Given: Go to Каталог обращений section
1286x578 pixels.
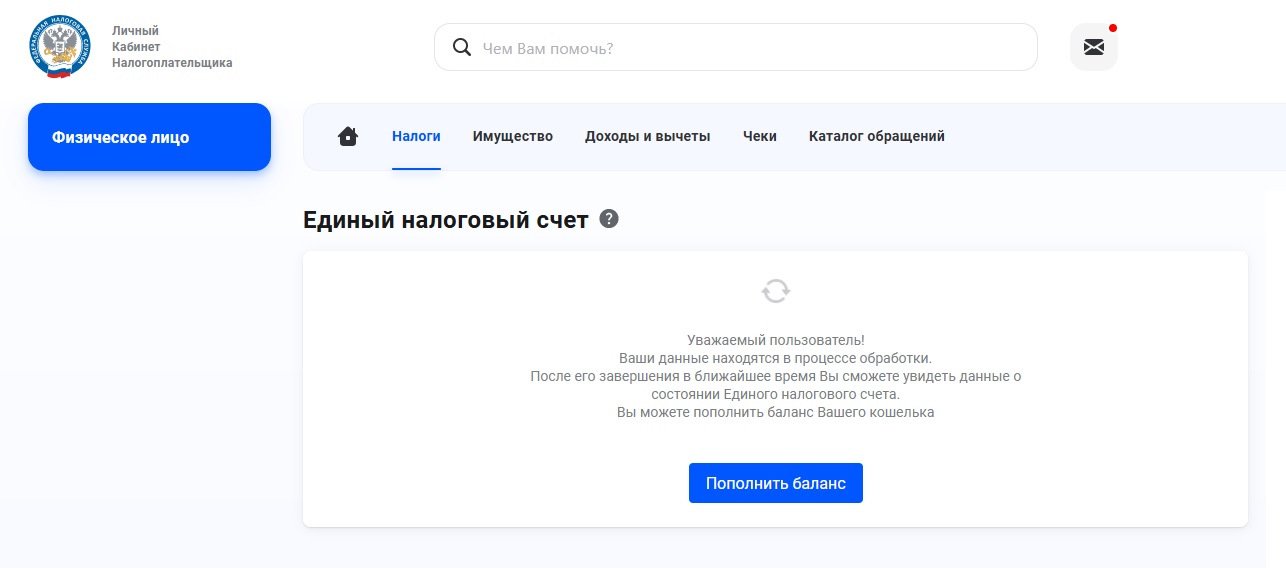Looking at the screenshot, I should click(x=876, y=136).
